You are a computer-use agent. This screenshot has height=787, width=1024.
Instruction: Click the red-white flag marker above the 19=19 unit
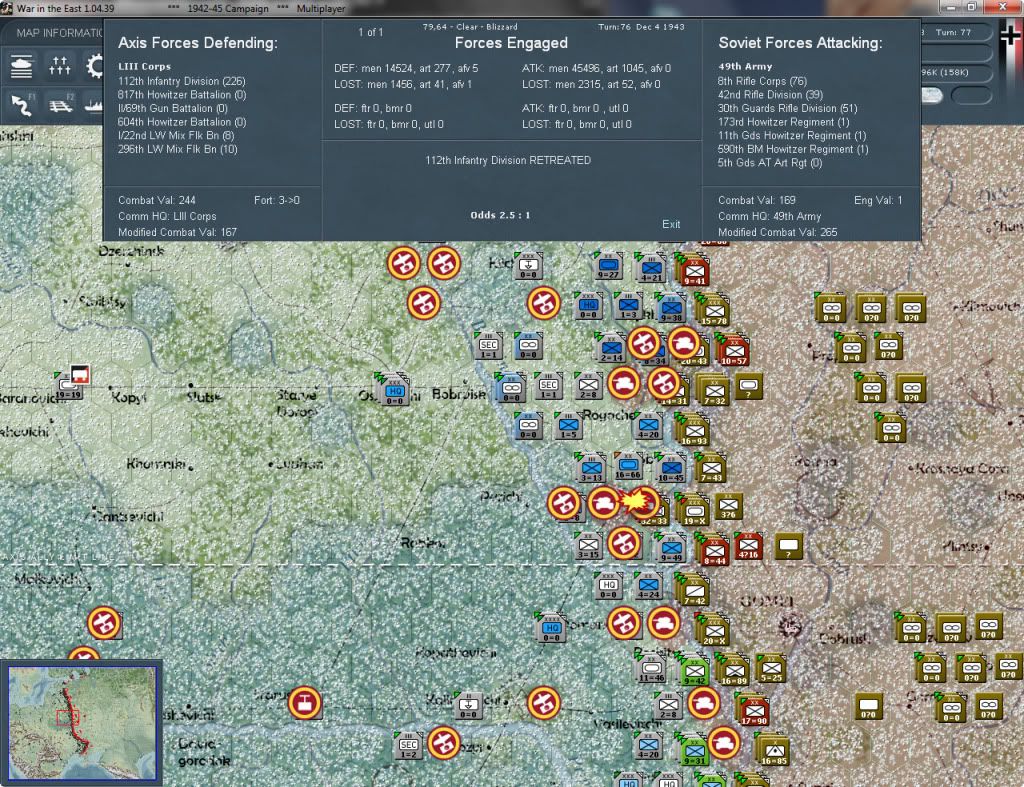80,374
